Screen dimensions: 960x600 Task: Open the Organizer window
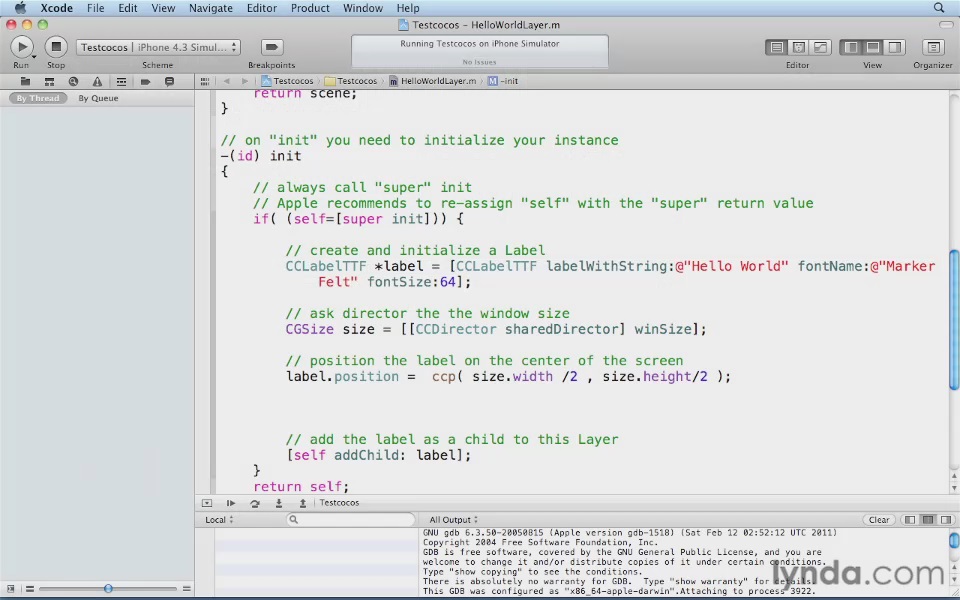(933, 47)
